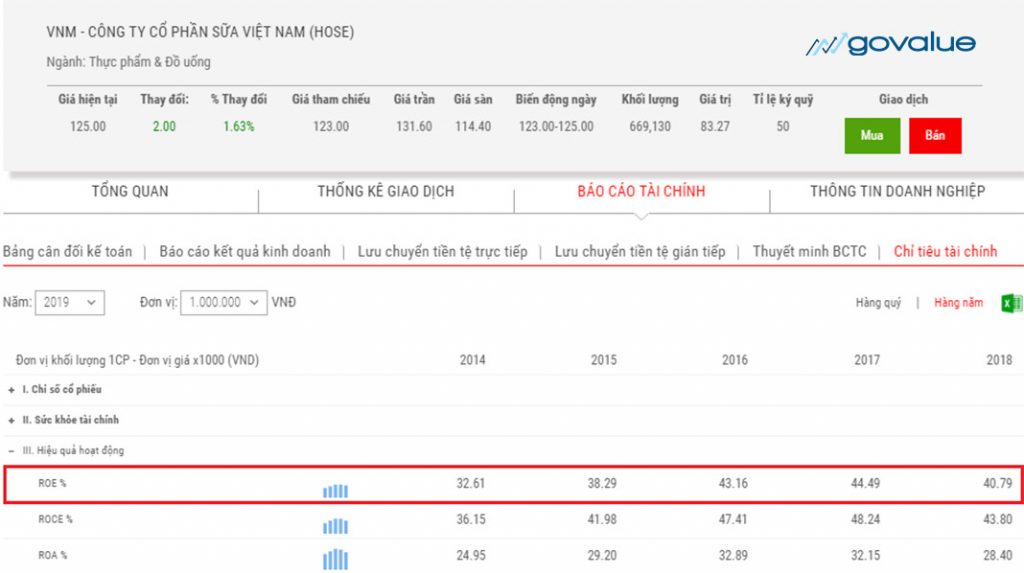
Task: Click the ROE value 38.29
Action: click(602, 483)
